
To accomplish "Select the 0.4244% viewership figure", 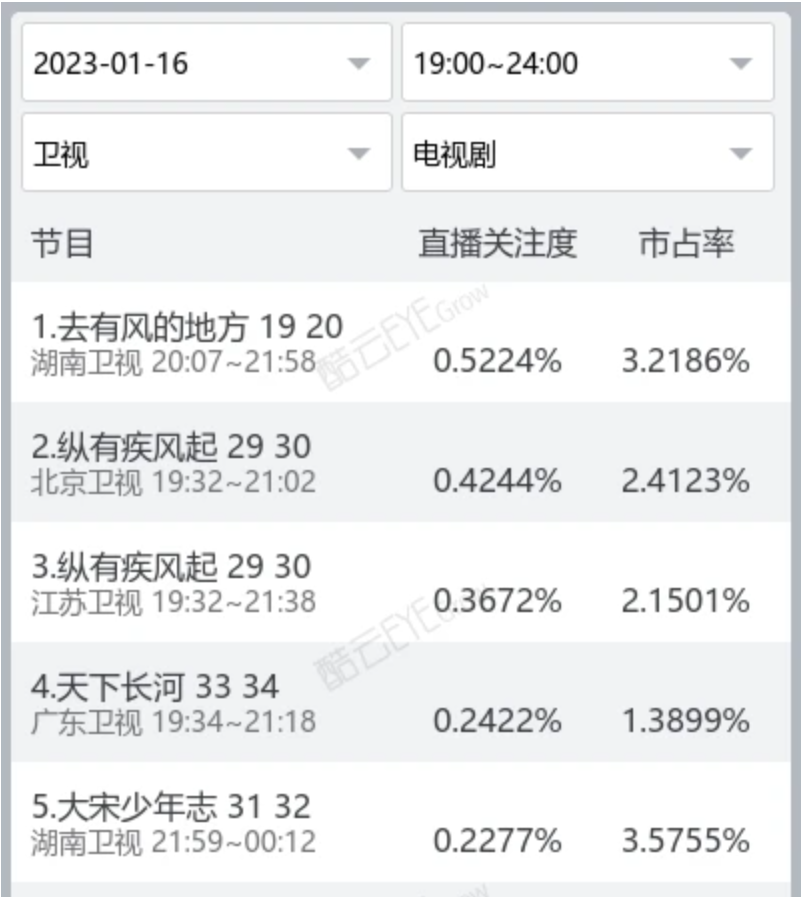I will [x=497, y=481].
